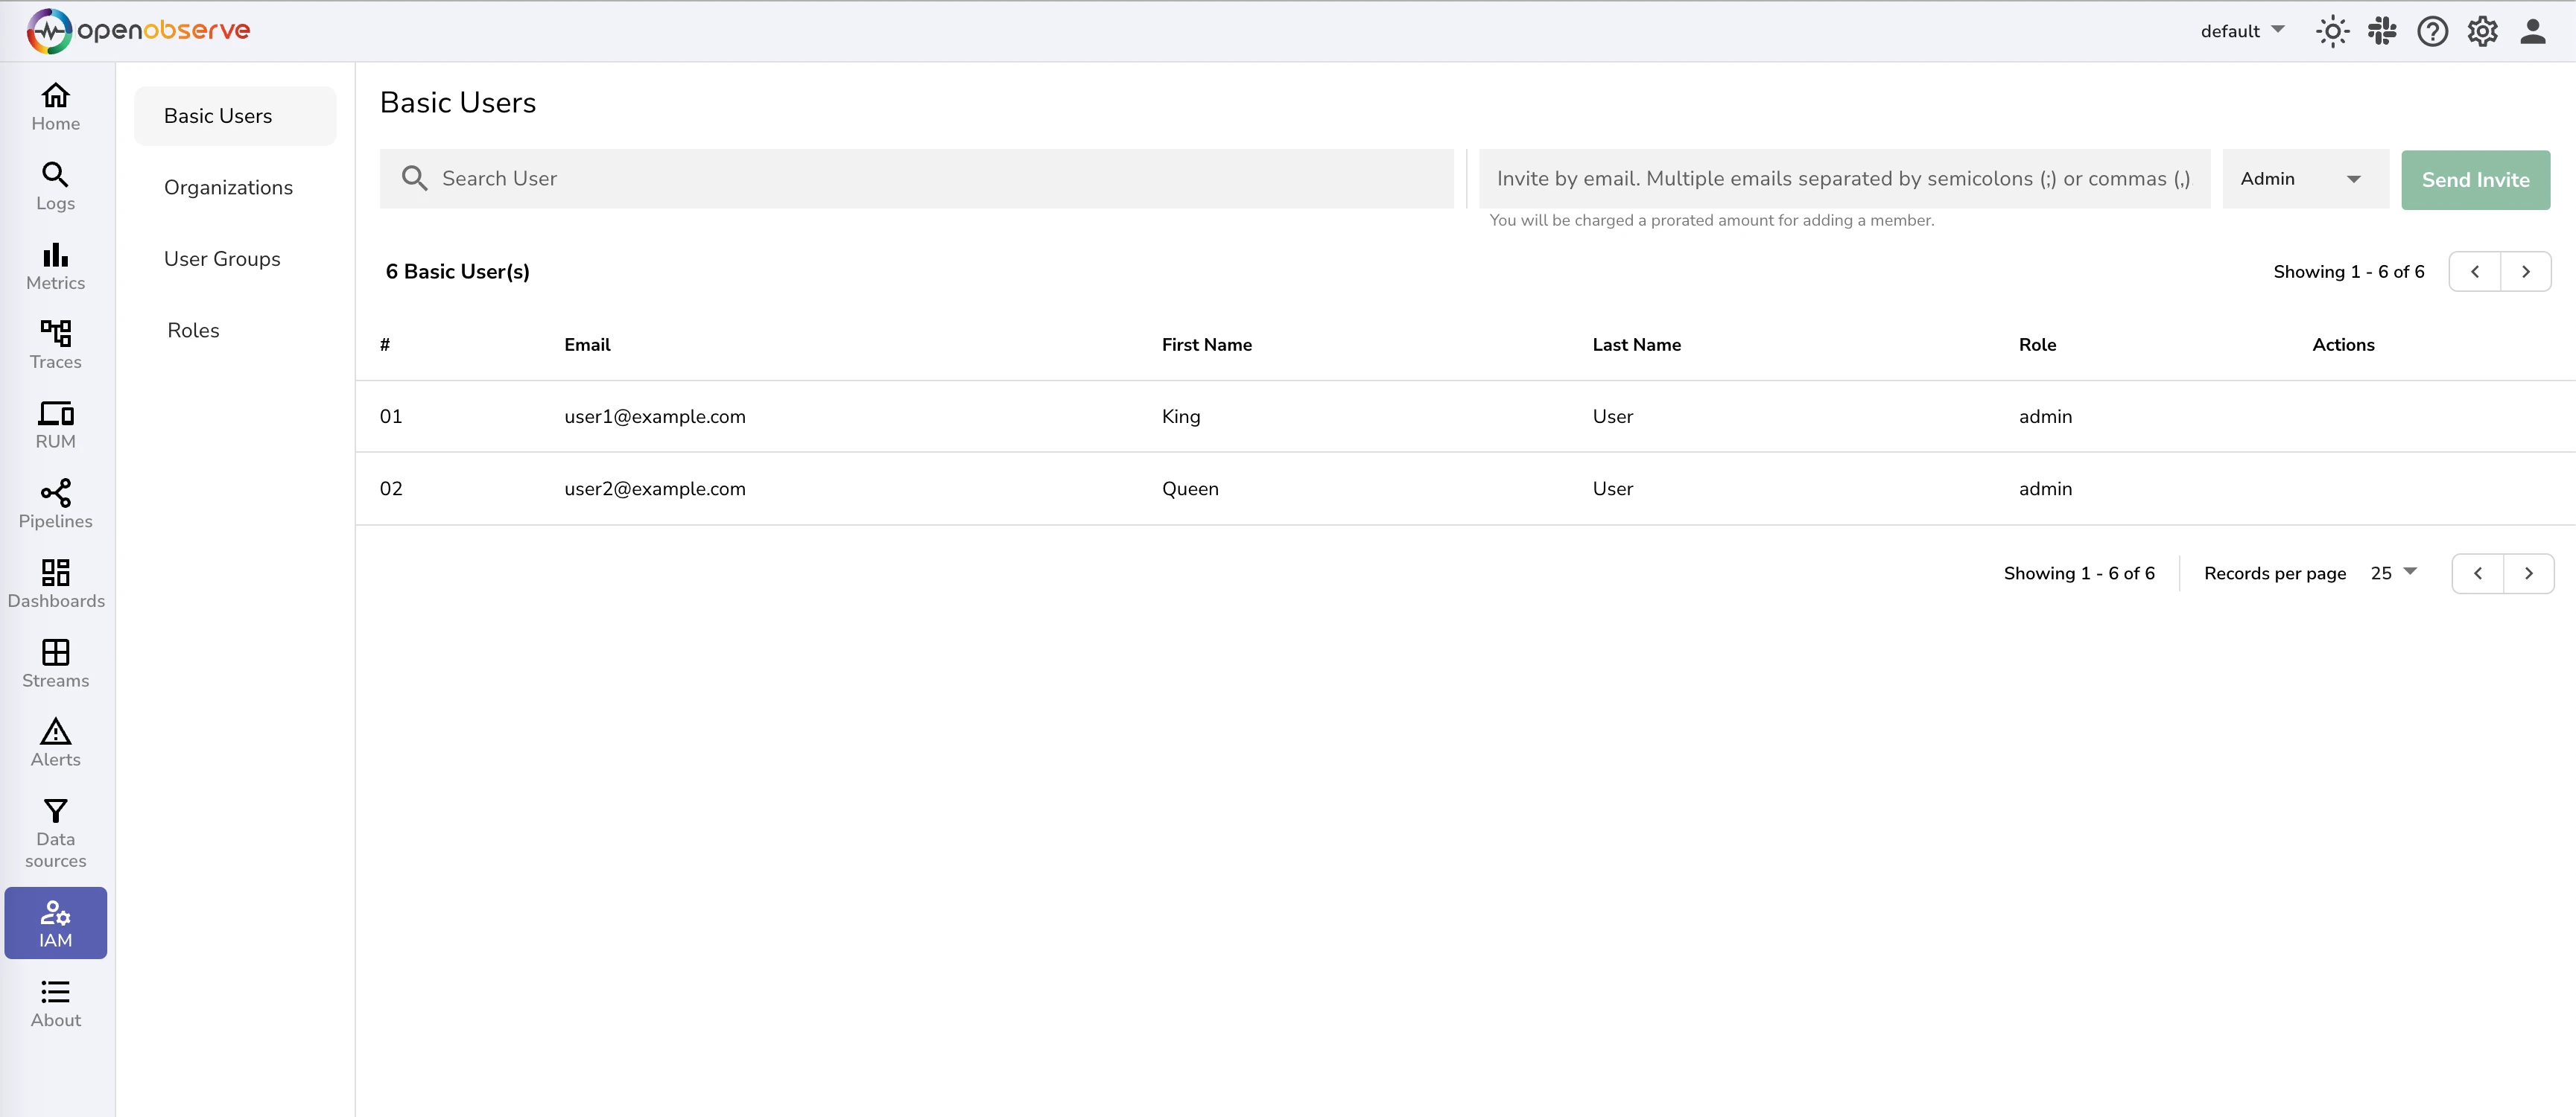The width and height of the screenshot is (2576, 1117).
Task: Open the RUM panel
Action: (x=55, y=423)
